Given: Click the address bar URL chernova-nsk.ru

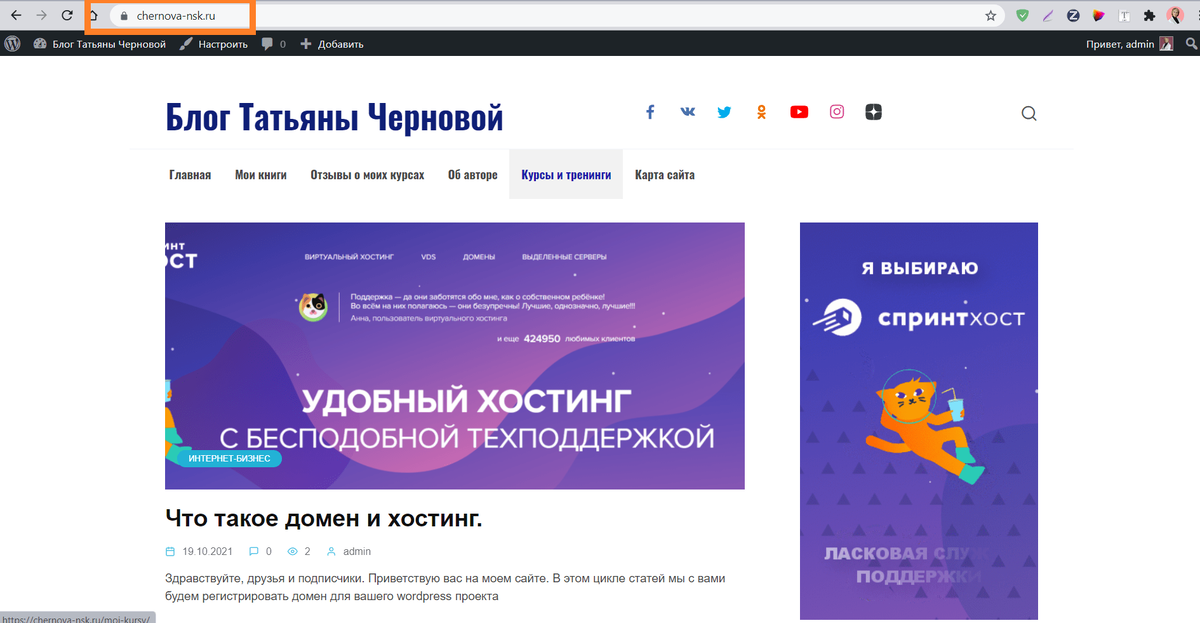Looking at the screenshot, I should pyautogui.click(x=175, y=16).
